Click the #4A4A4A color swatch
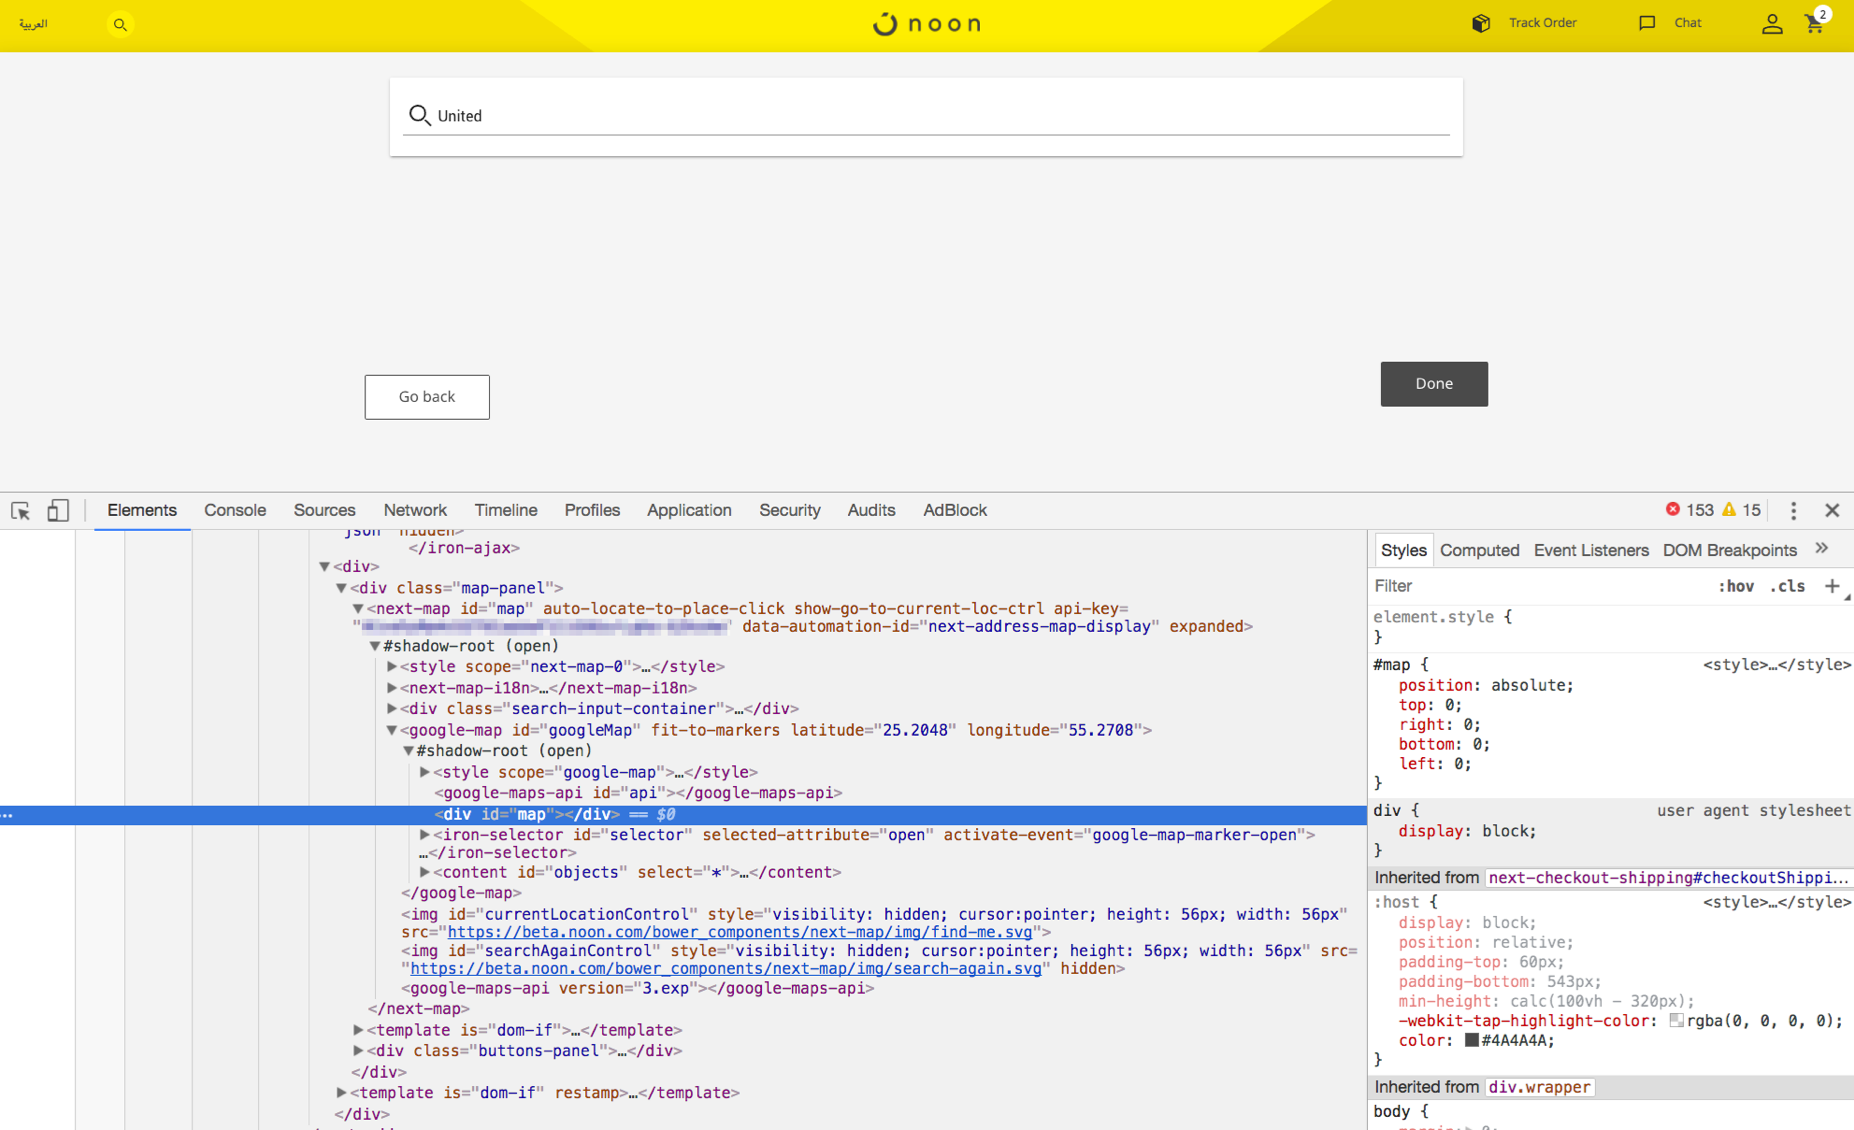Viewport: 1854px width, 1130px height. [x=1471, y=1040]
